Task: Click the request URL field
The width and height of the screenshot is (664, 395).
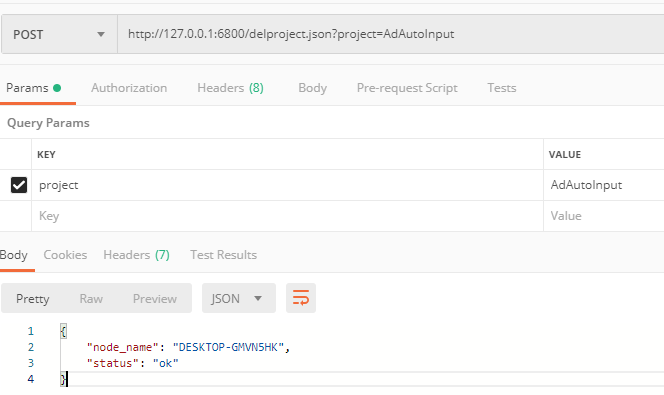Action: [390, 34]
